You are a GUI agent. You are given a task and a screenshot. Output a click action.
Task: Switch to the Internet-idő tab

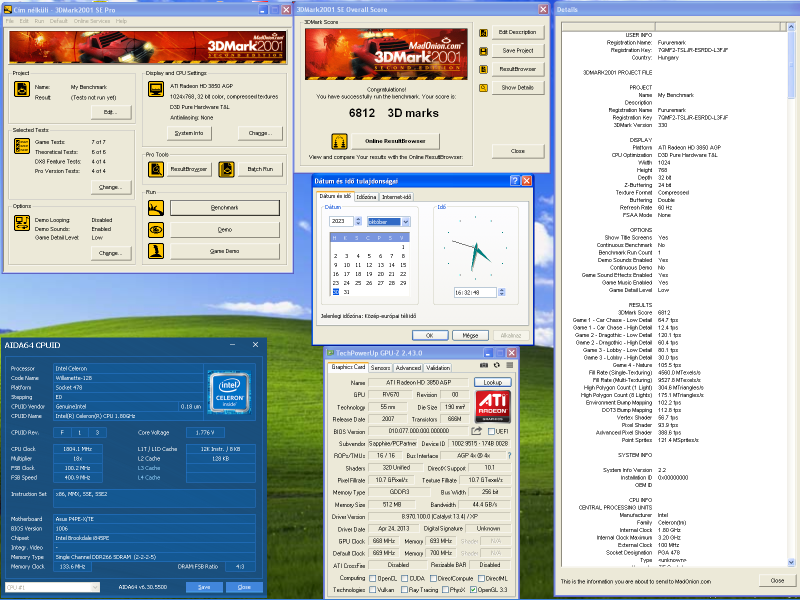[x=396, y=197]
